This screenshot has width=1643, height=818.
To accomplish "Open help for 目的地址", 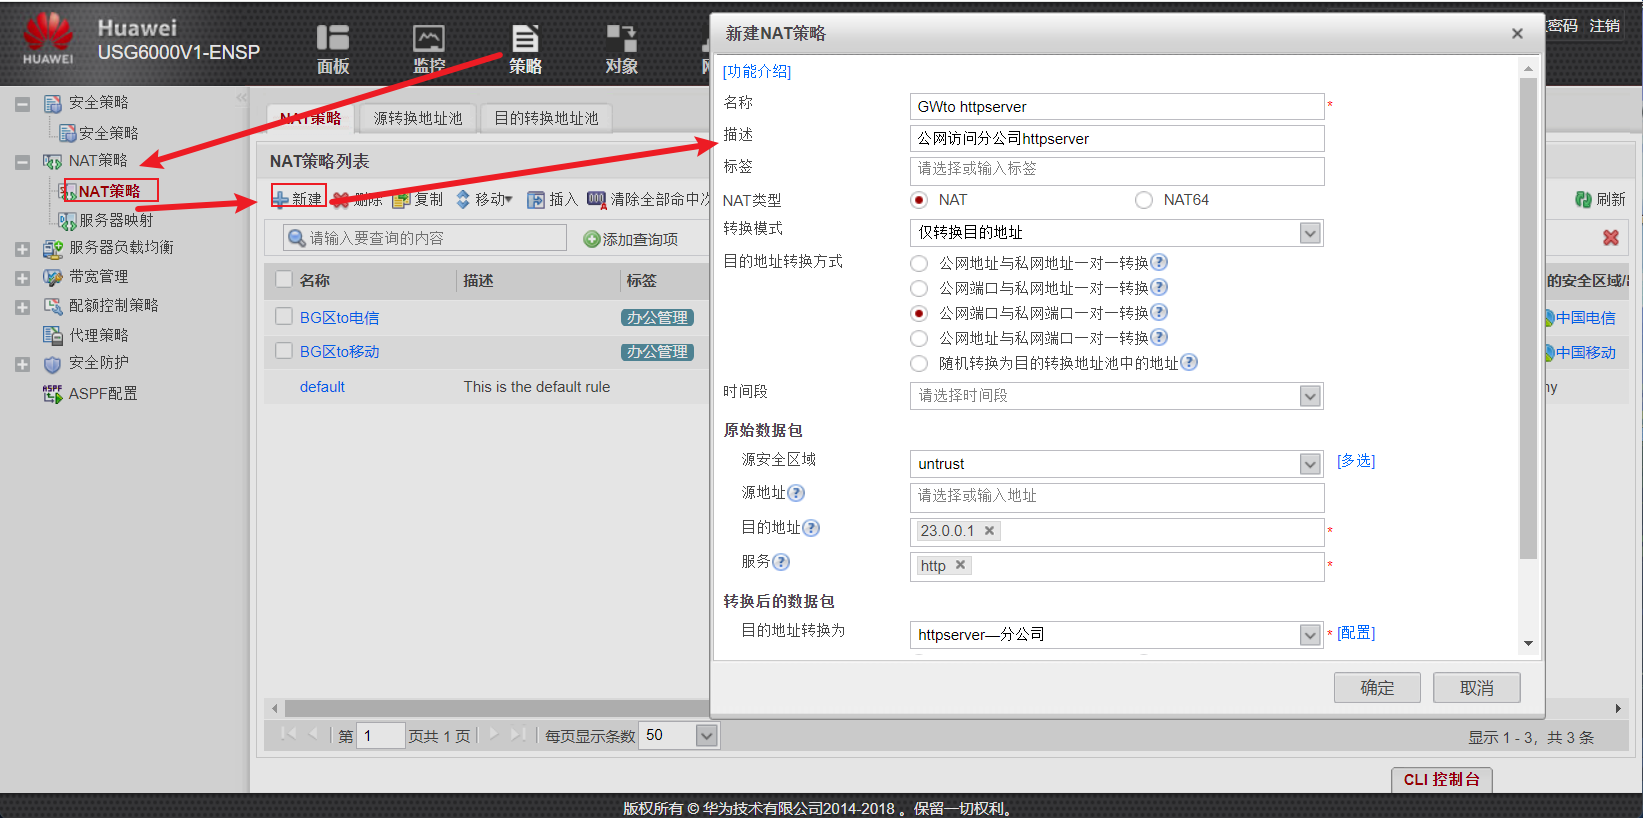I will point(811,528).
